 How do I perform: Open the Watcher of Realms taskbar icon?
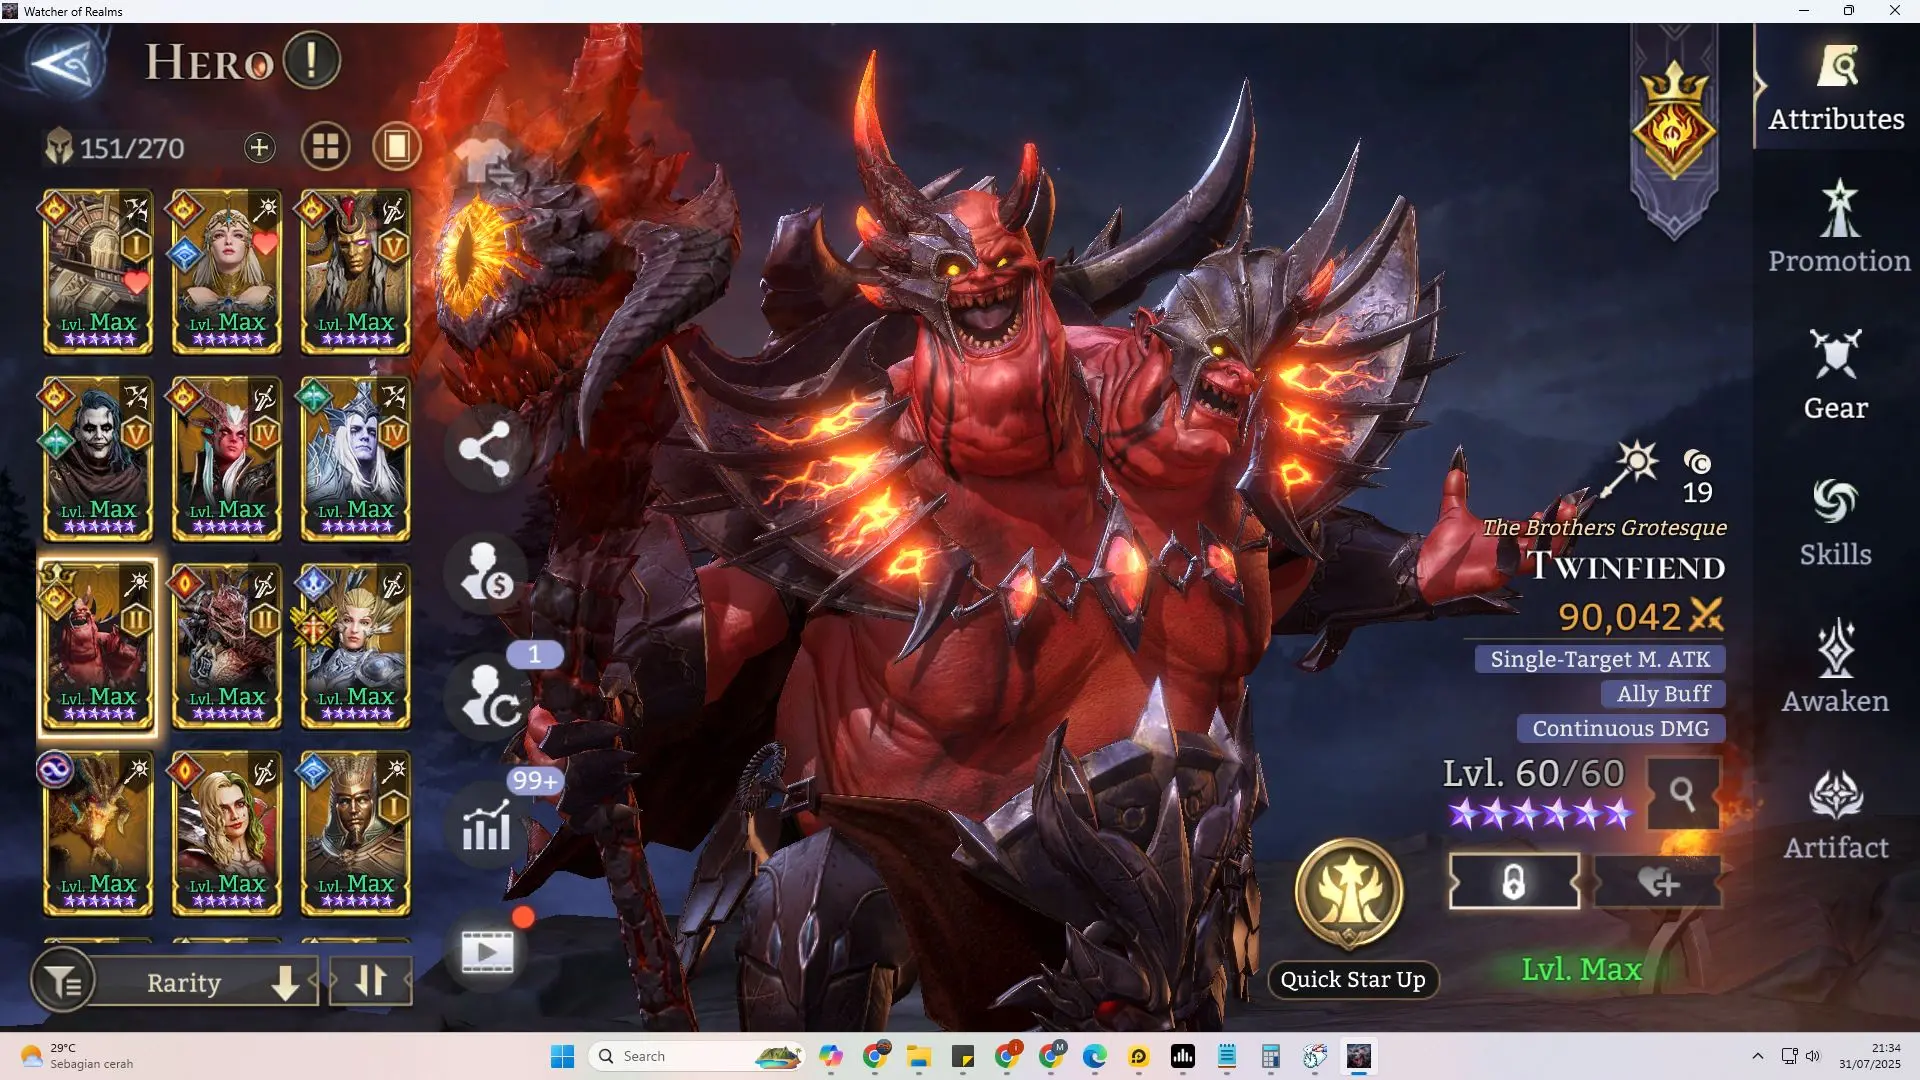pos(1358,1056)
